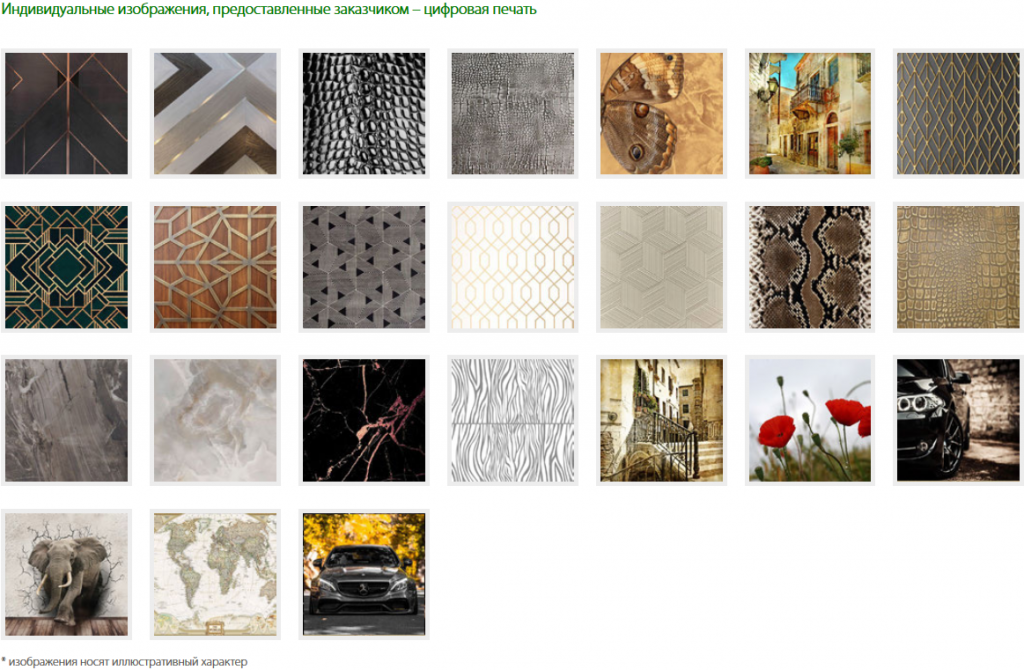
Task: Select the Mercedes car in autumn thumbnail
Action: (364, 574)
